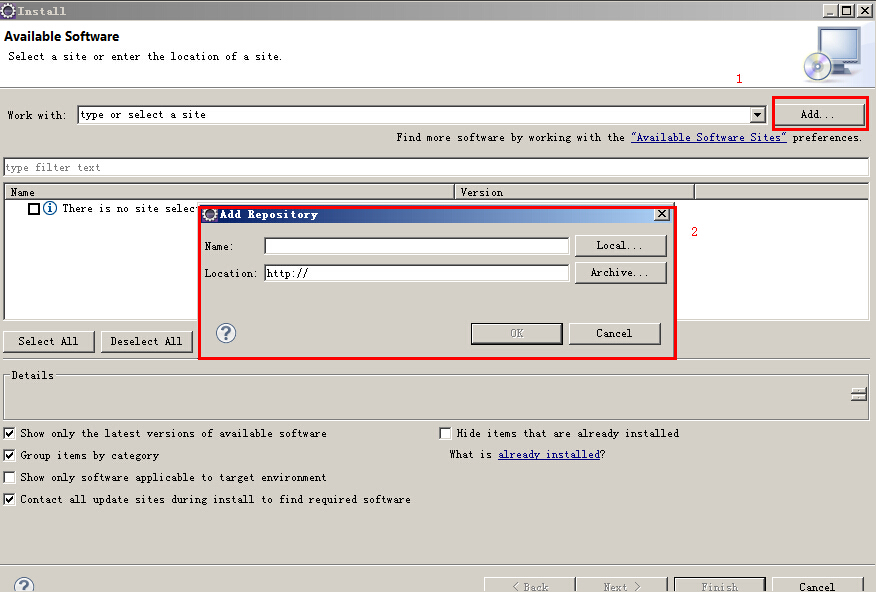The width and height of the screenshot is (876, 593).
Task: Click the Details panel resize icon
Action: [858, 394]
